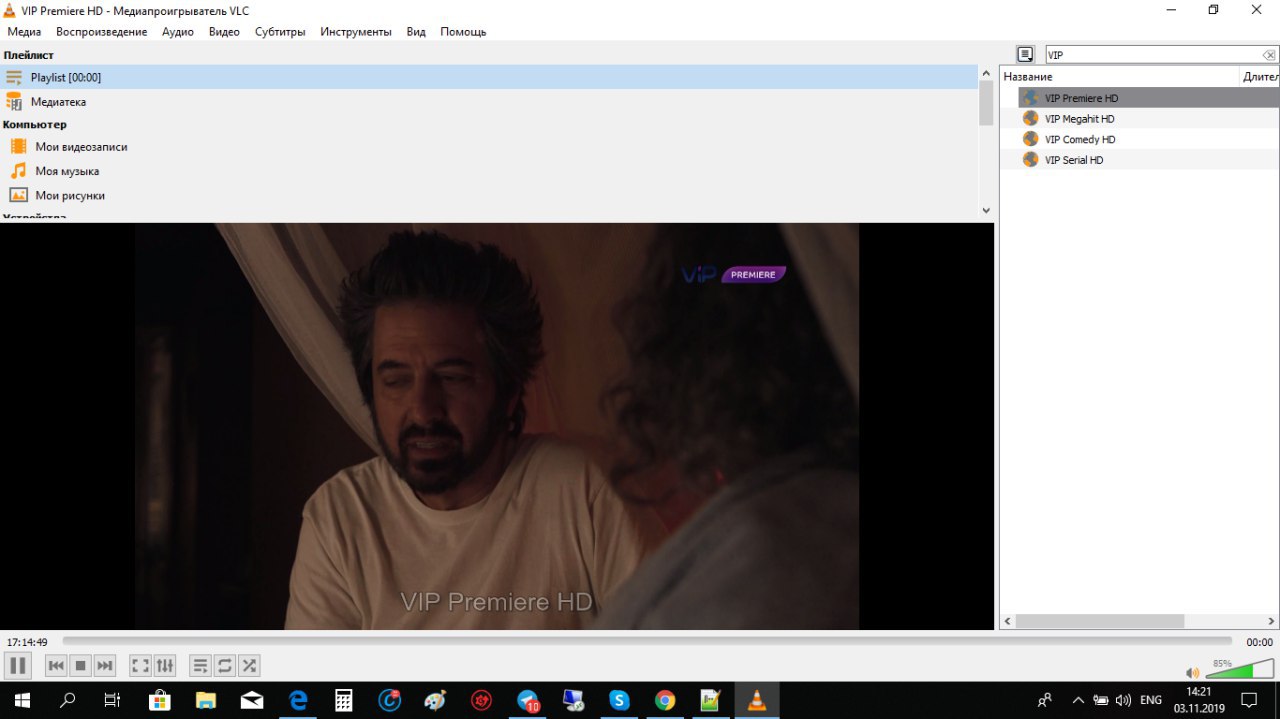1280x719 pixels.
Task: Open the Медиа menu
Action: click(x=24, y=32)
